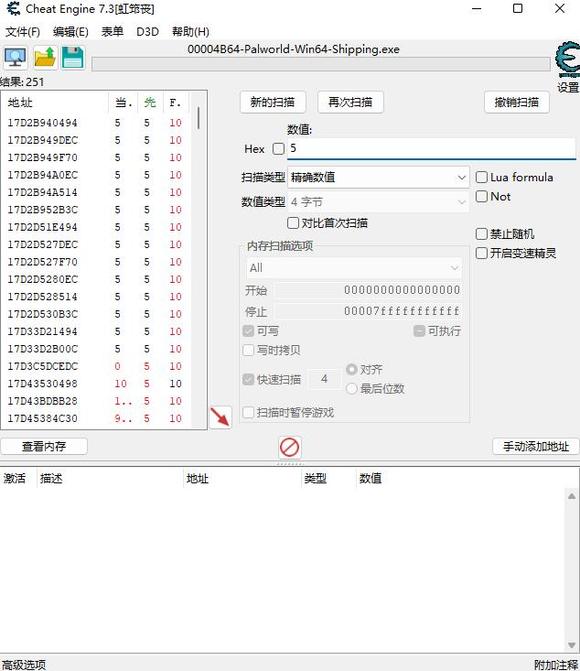Check 扫描时暂停游戏 option

[248, 413]
